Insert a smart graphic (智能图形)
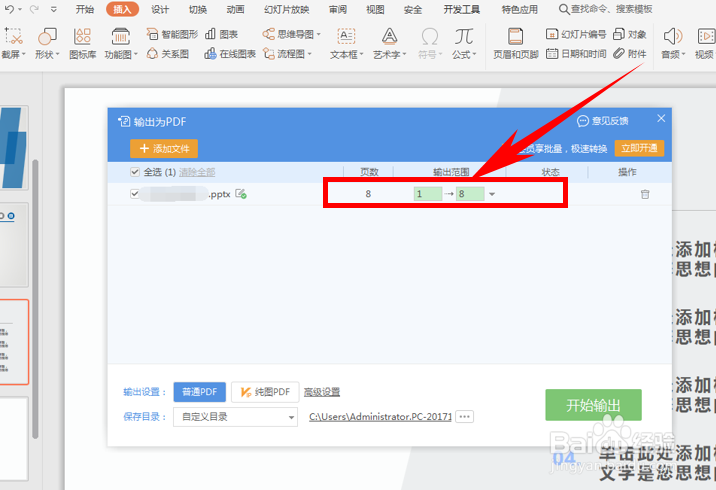Screen dimensions: 716x490 coord(172,34)
